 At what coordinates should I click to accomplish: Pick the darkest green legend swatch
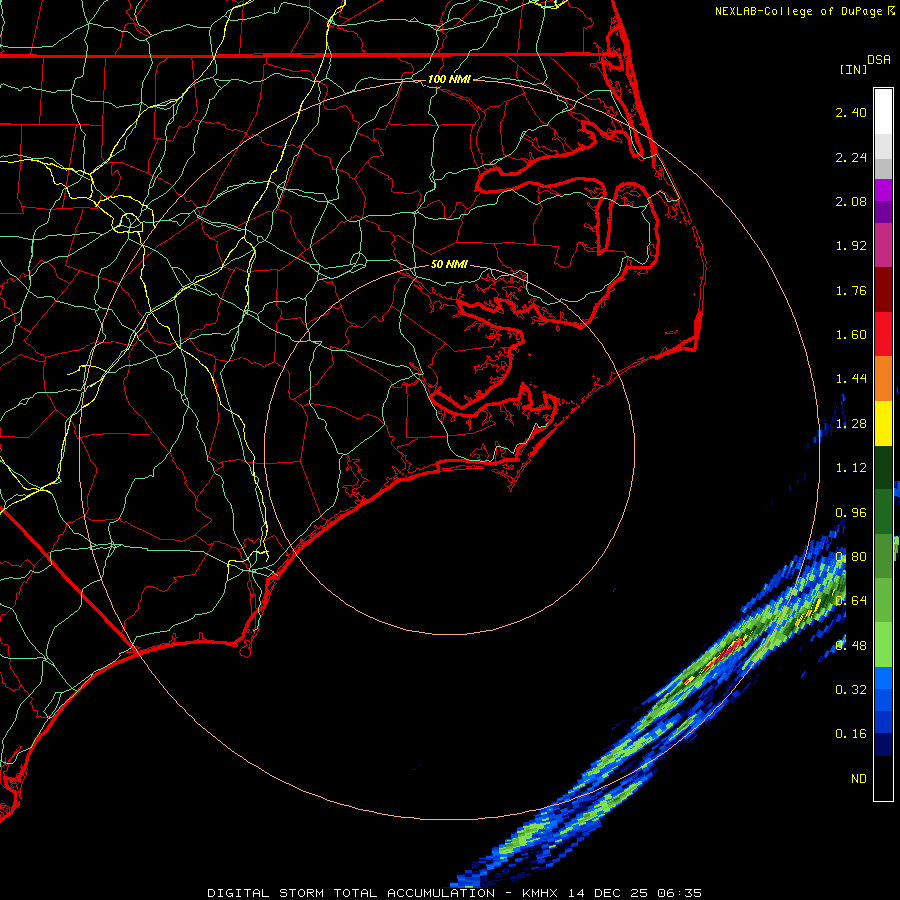pos(883,467)
